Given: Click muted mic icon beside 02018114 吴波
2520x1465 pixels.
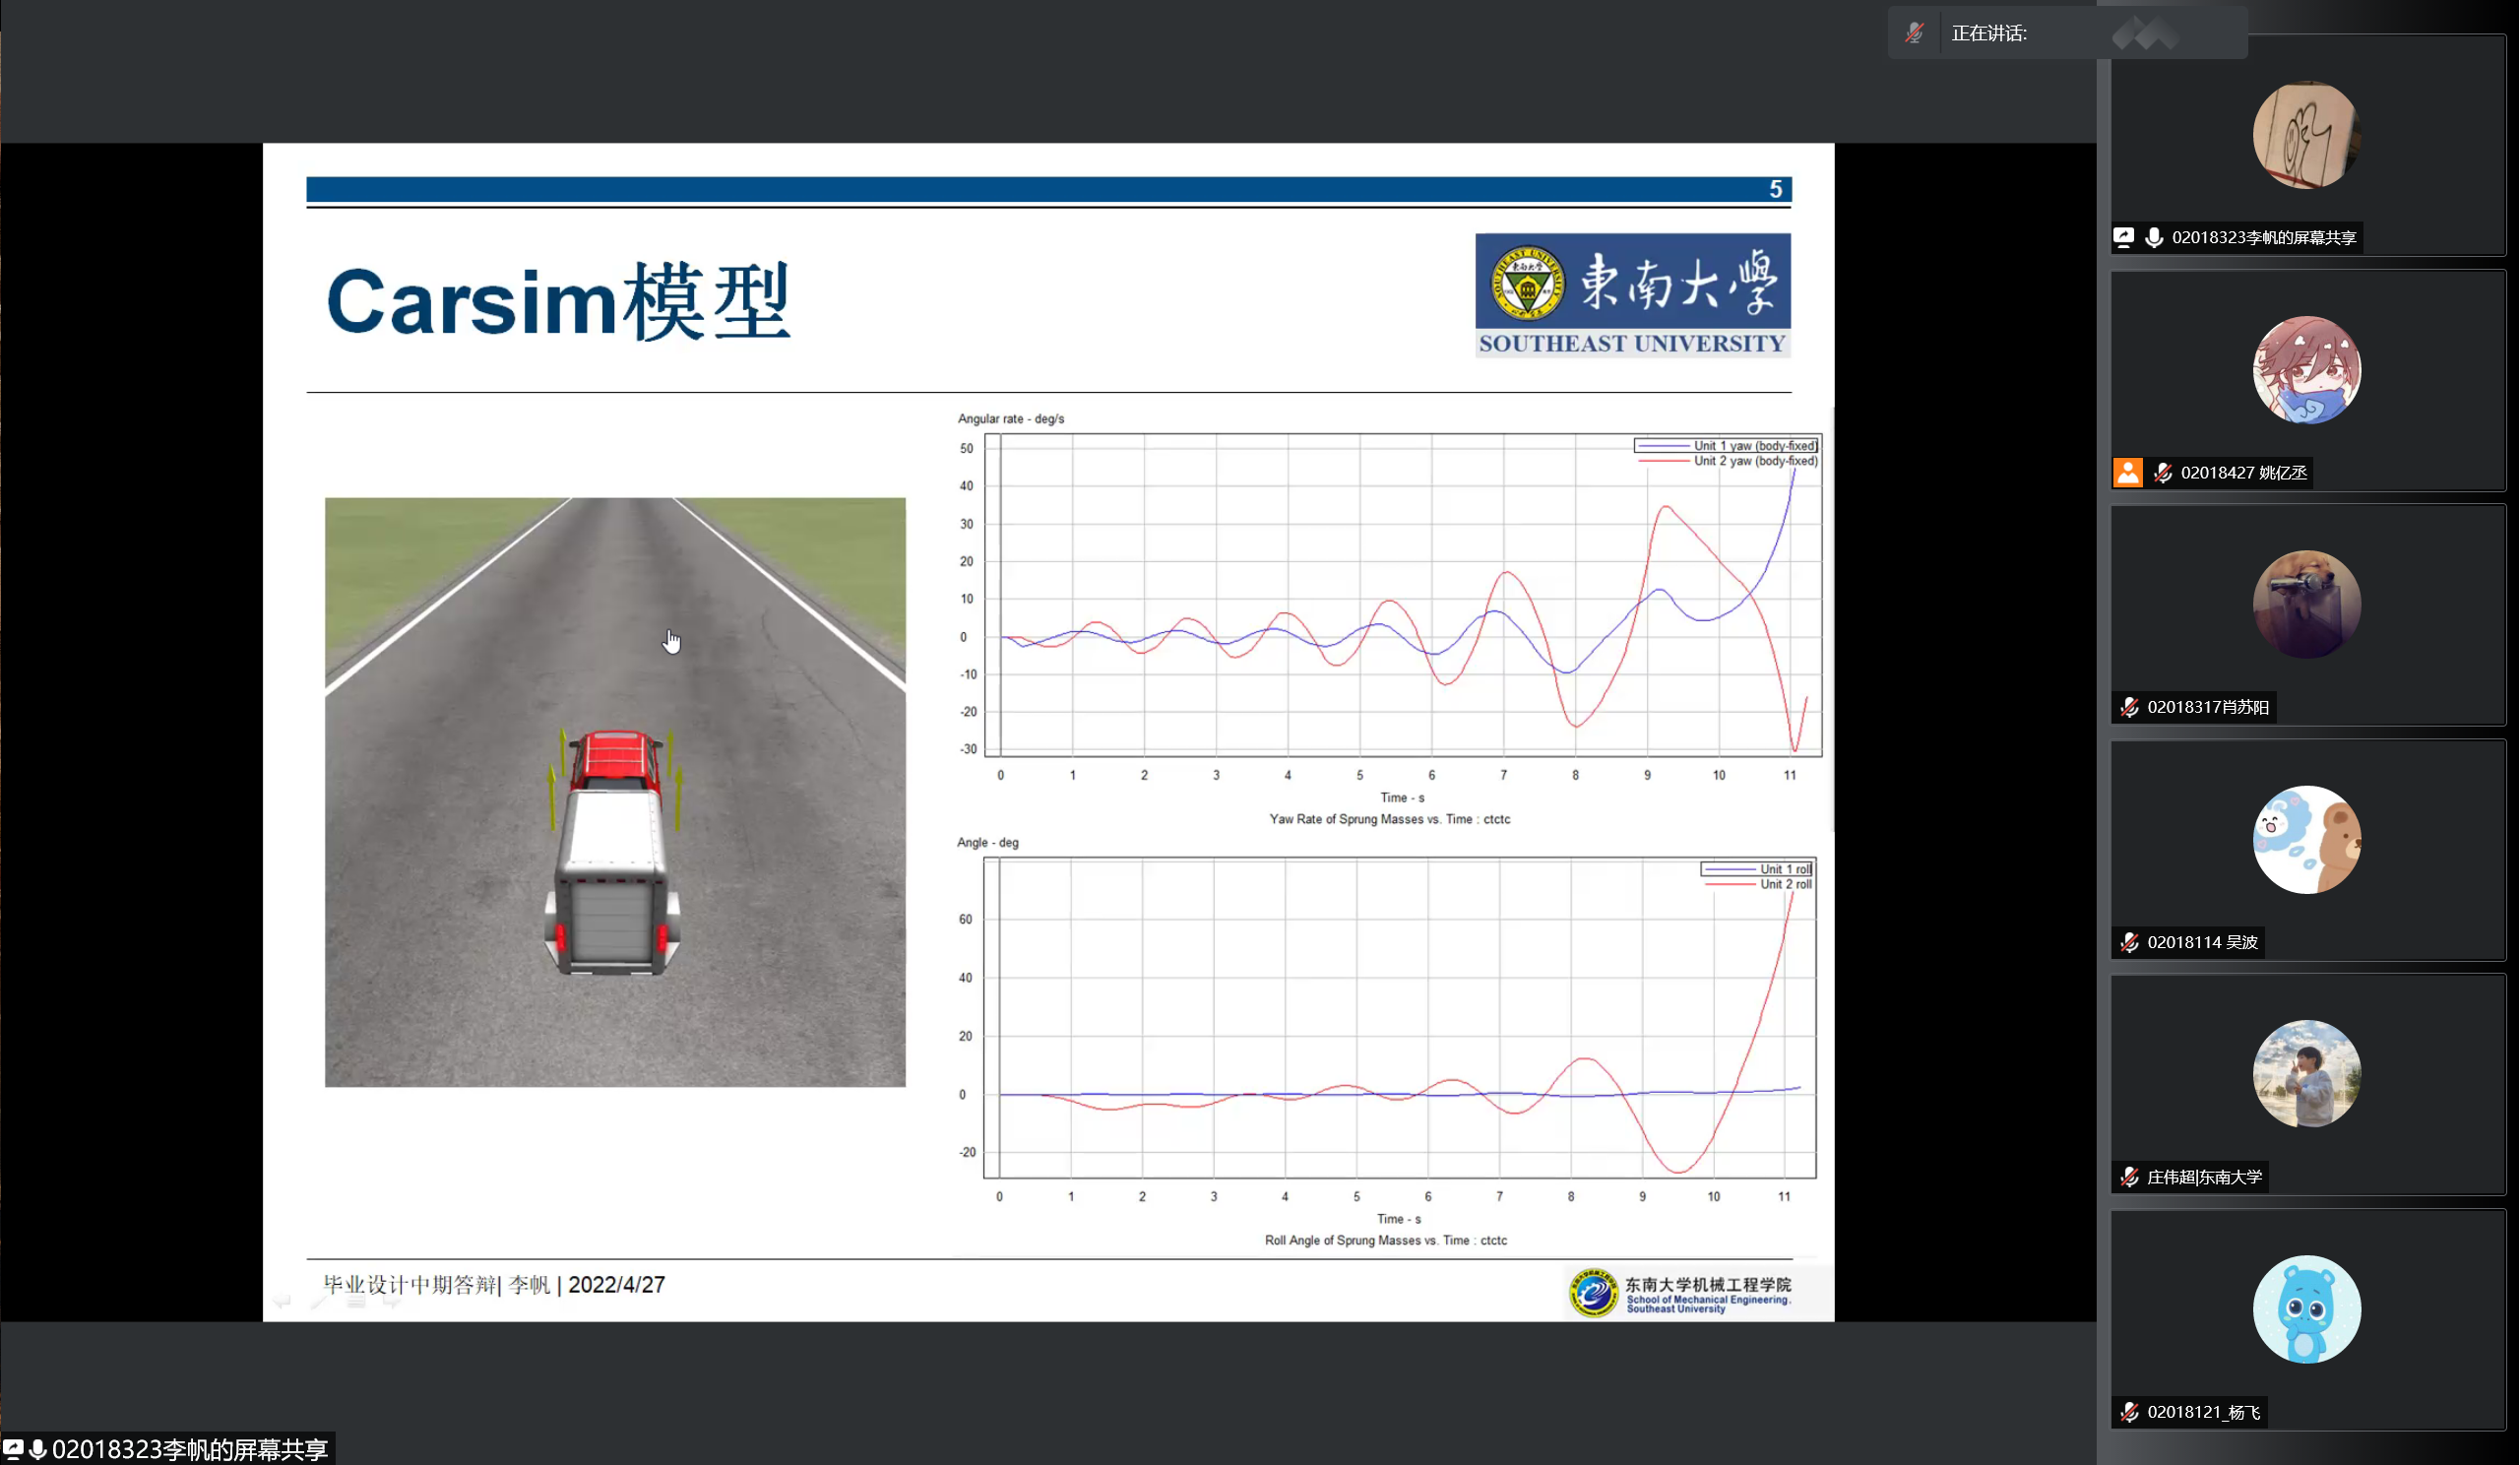Looking at the screenshot, I should click(2130, 942).
